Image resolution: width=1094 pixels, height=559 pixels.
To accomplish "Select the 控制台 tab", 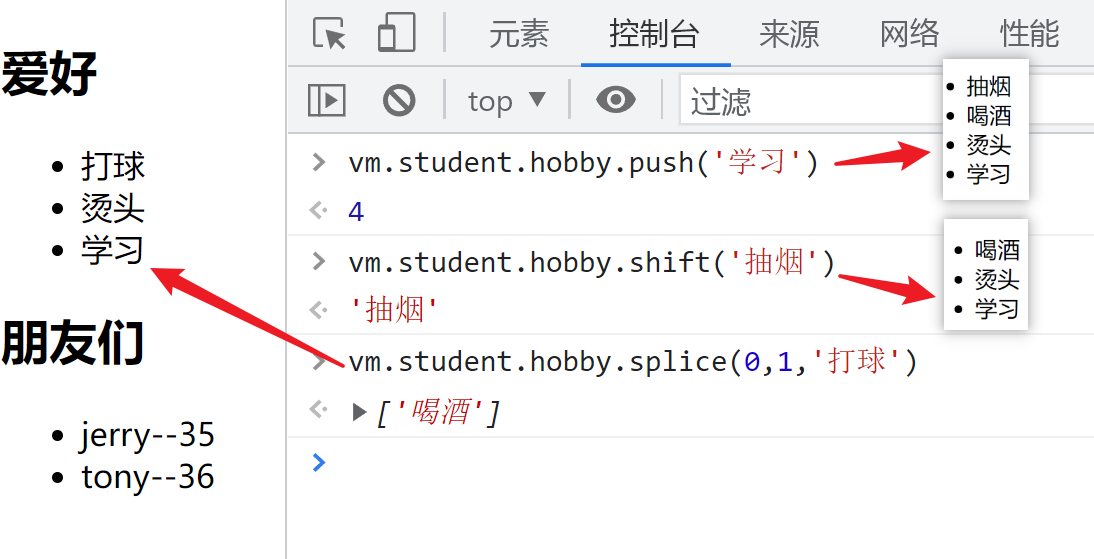I will [x=655, y=34].
